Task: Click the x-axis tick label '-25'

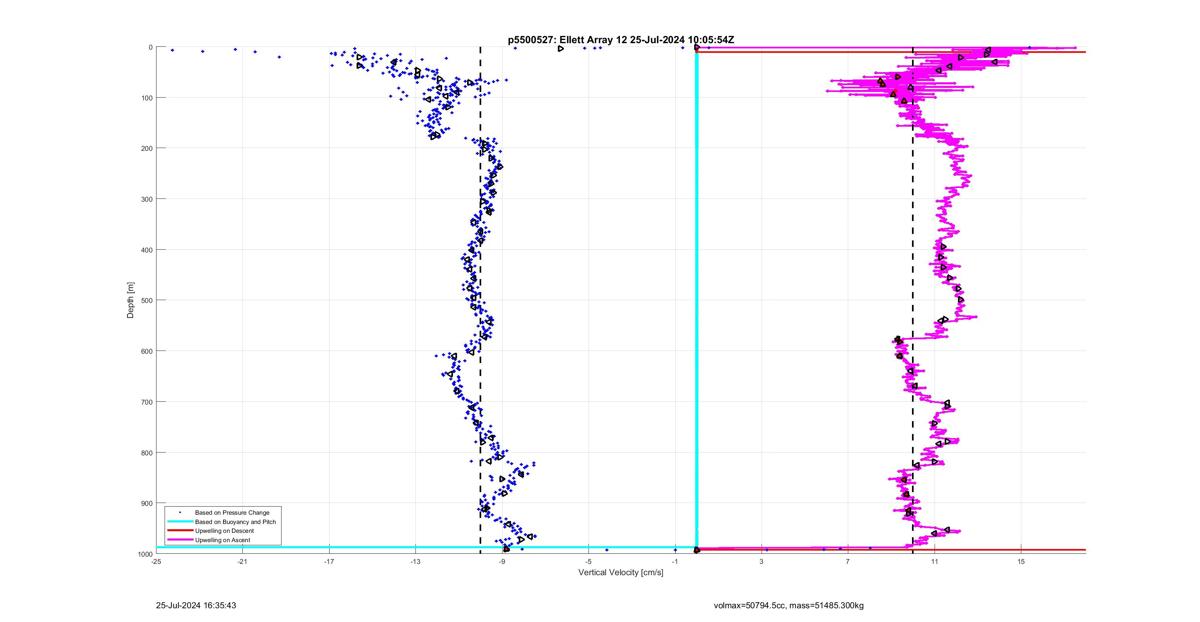Action: 156,562
